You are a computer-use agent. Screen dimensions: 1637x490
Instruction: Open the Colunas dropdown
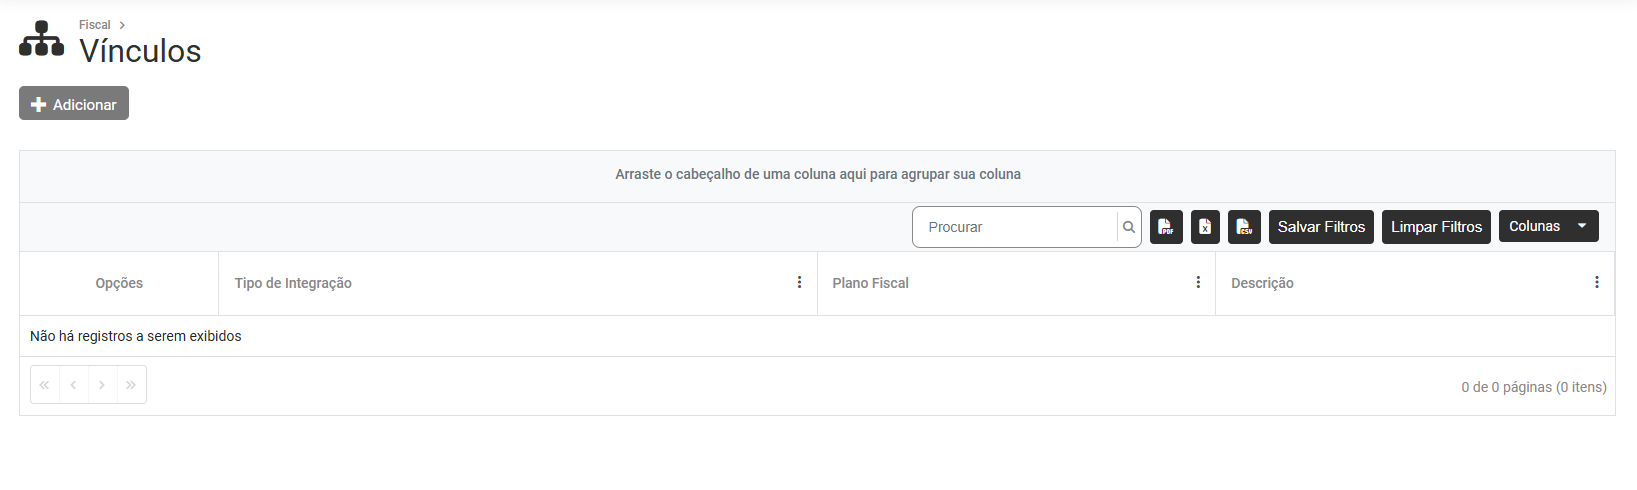(1548, 226)
